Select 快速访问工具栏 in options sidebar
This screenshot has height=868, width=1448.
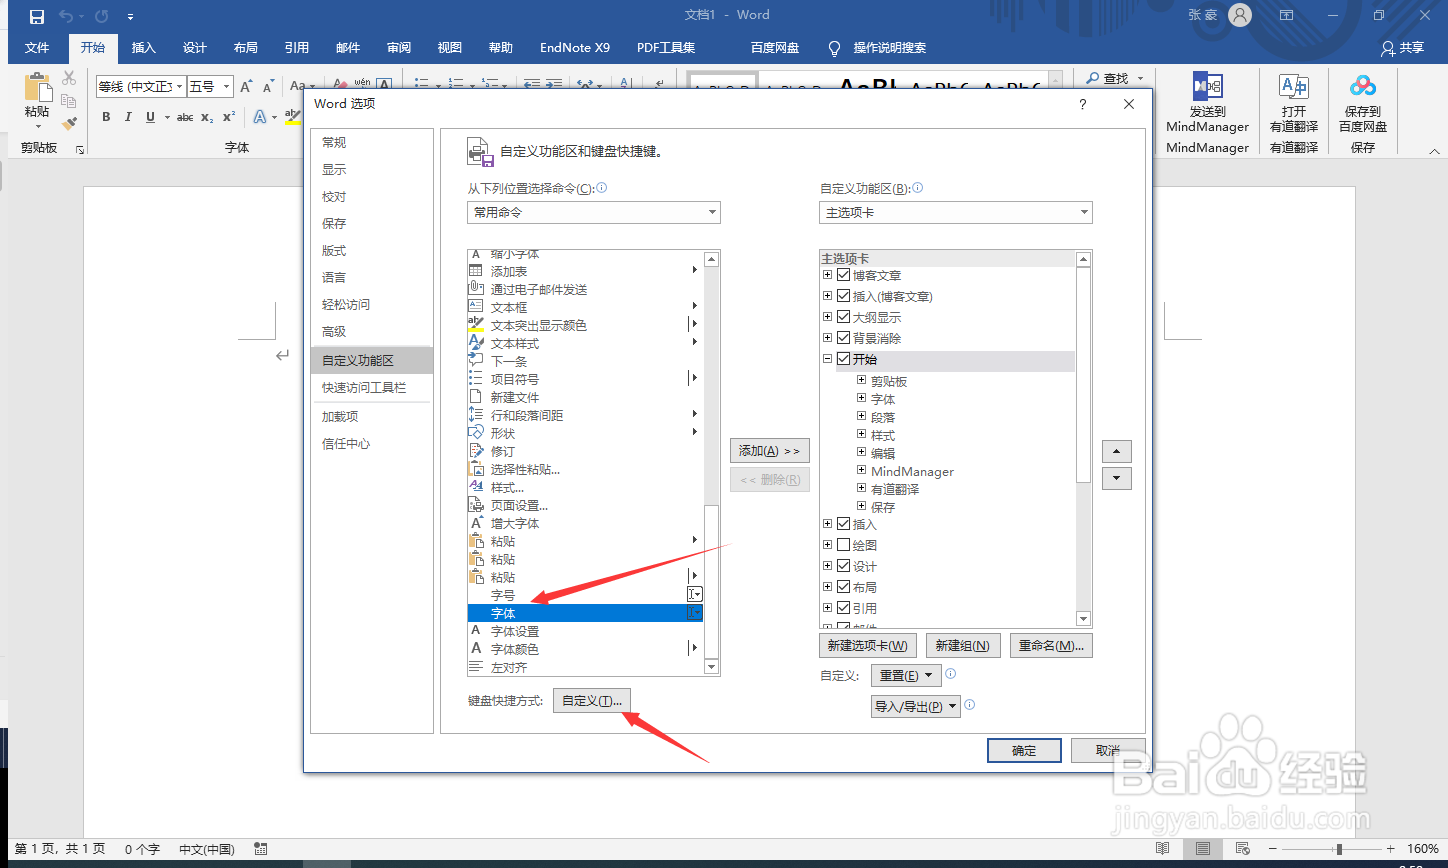point(371,388)
